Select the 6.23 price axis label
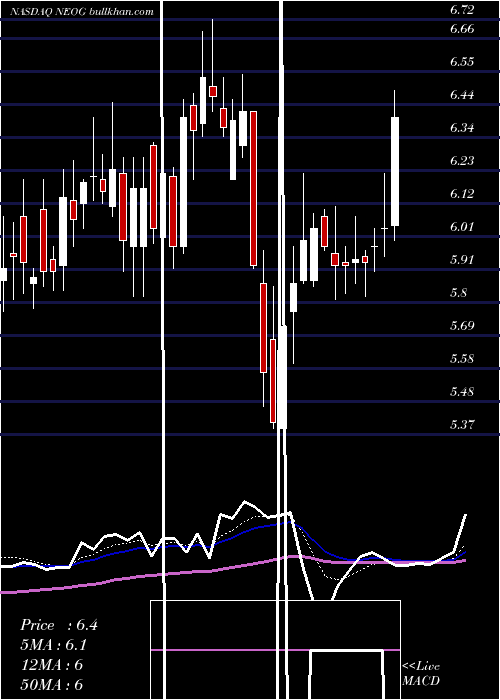This screenshot has height=700, width=500. coord(462,161)
